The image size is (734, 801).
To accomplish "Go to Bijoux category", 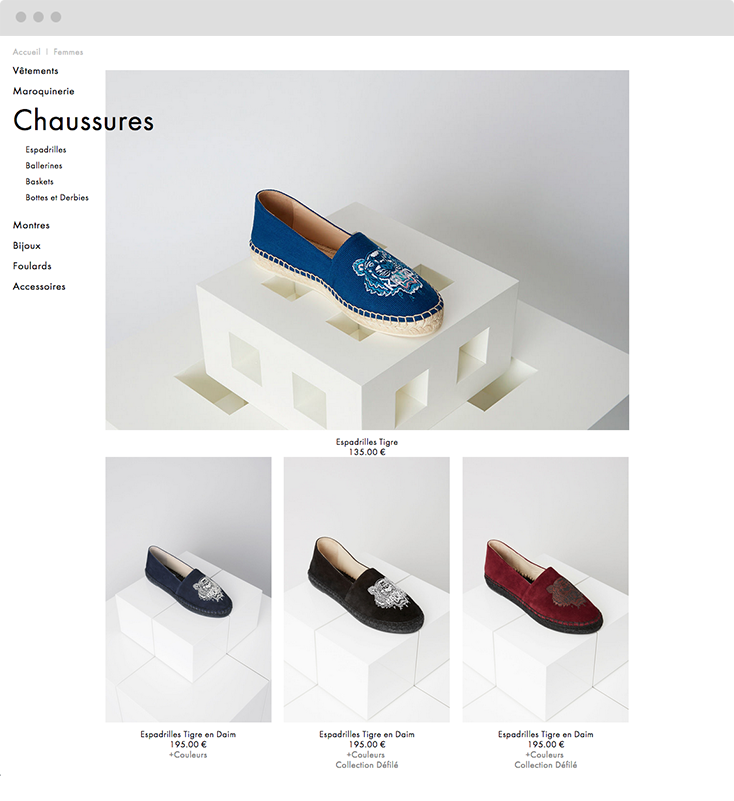I will [x=27, y=246].
